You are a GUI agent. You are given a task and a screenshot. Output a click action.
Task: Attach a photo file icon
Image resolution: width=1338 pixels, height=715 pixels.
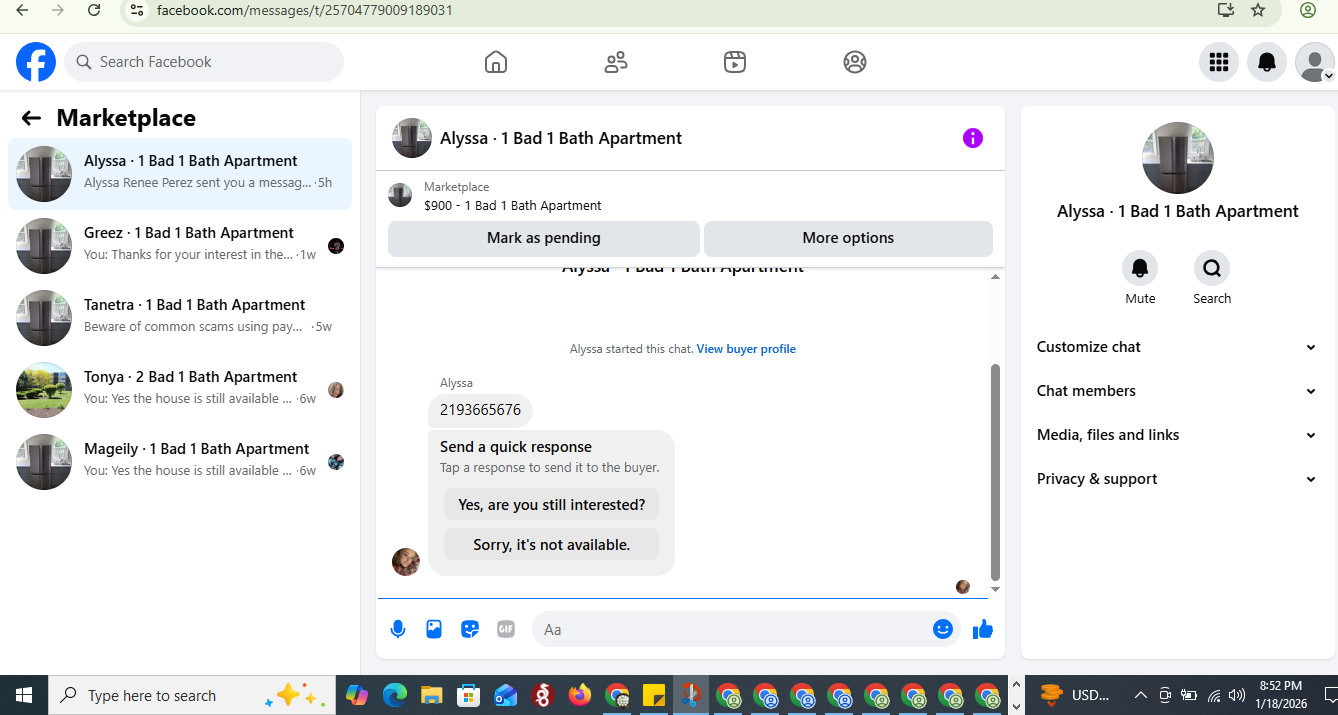(434, 629)
